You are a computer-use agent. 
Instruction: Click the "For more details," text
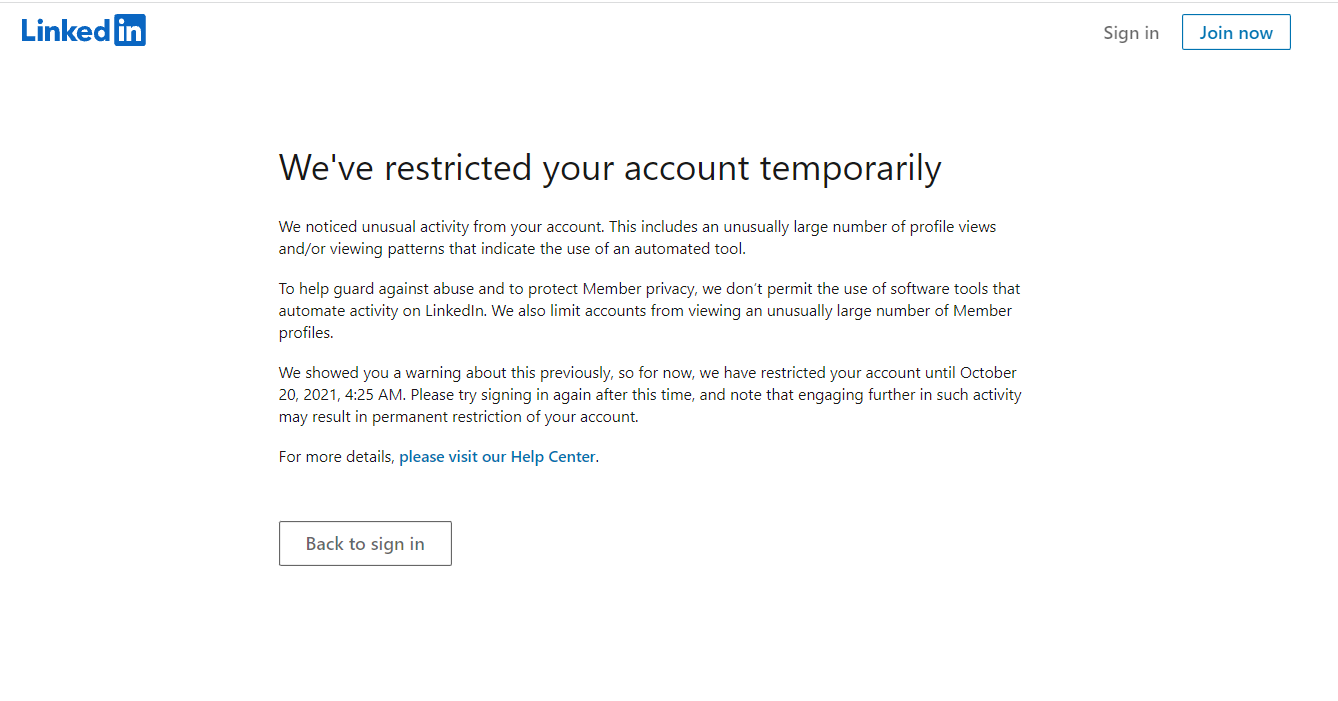point(336,457)
